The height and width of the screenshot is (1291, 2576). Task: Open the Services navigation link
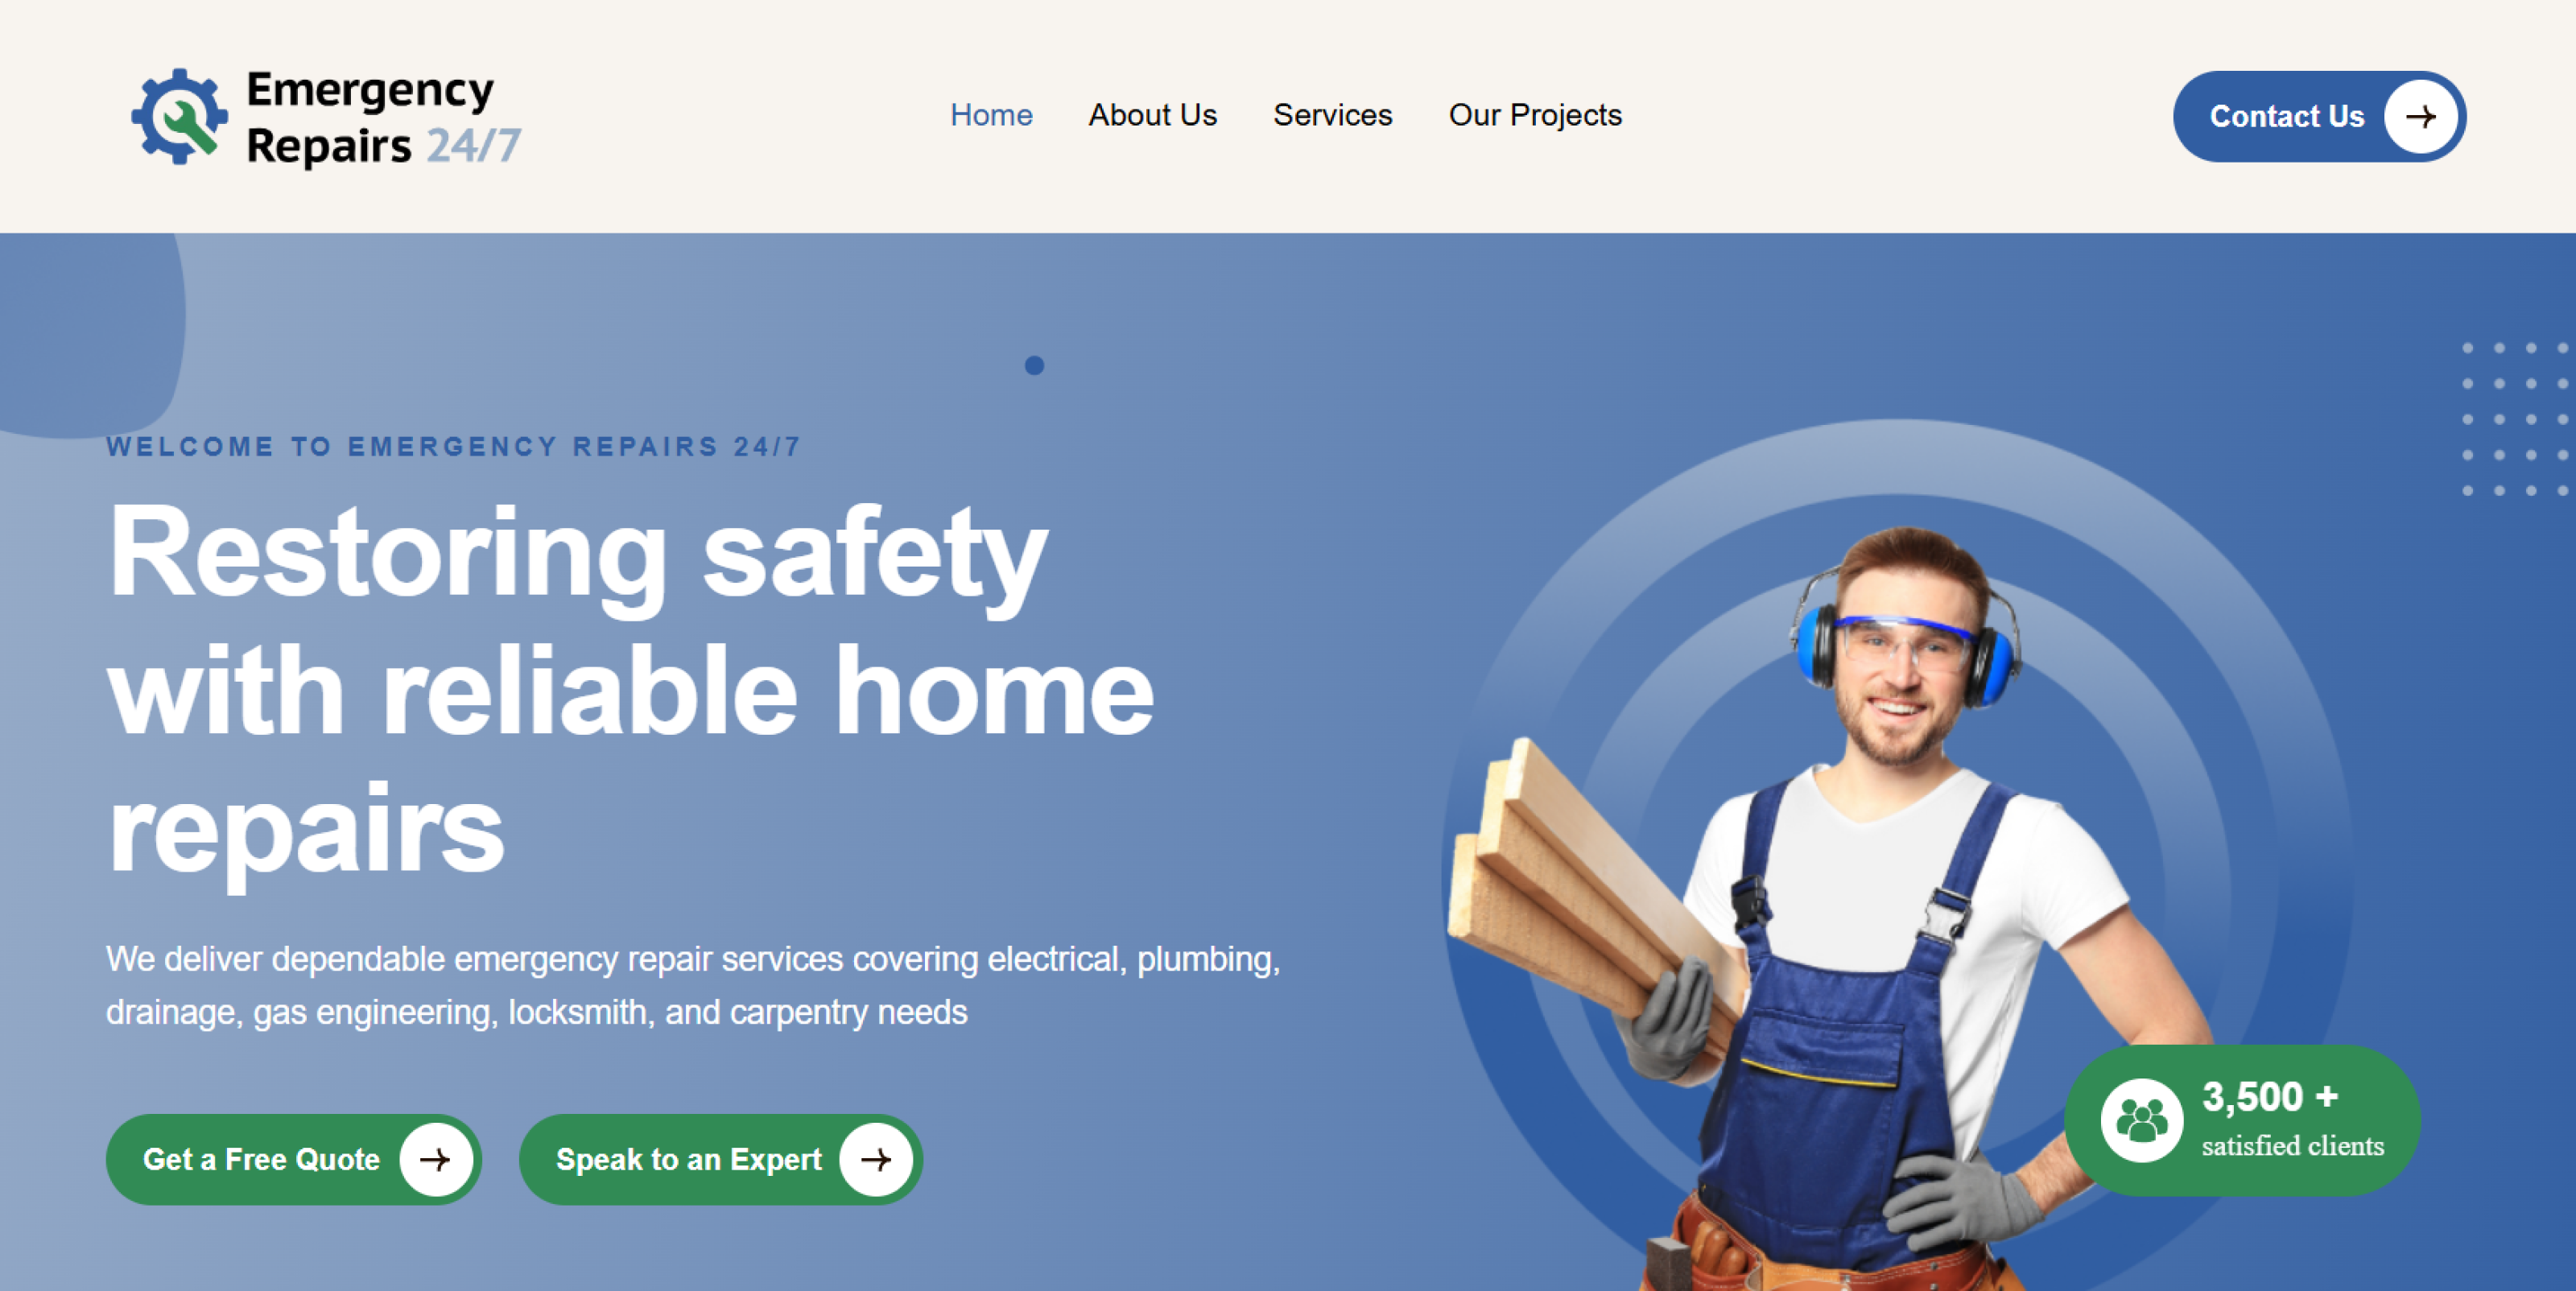click(x=1332, y=115)
